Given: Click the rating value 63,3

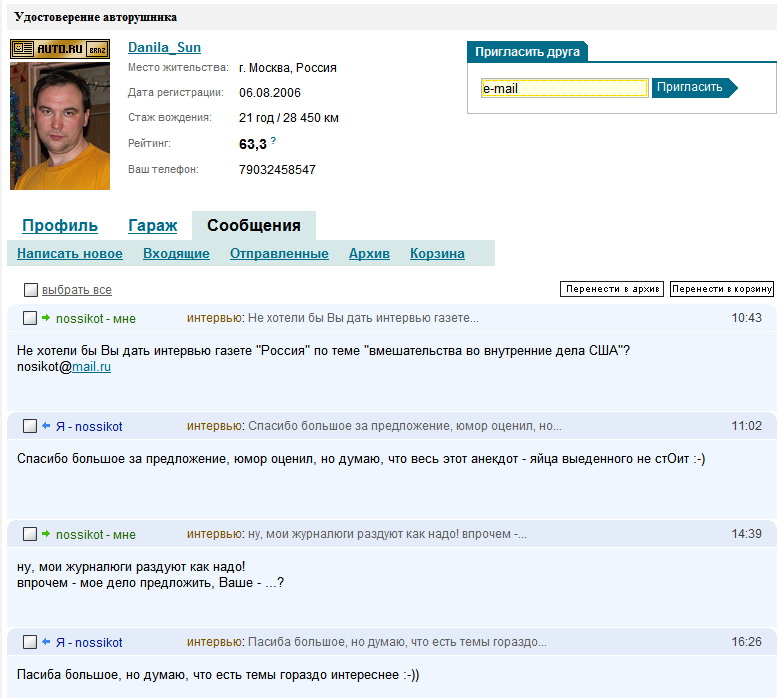Looking at the screenshot, I should tap(253, 144).
